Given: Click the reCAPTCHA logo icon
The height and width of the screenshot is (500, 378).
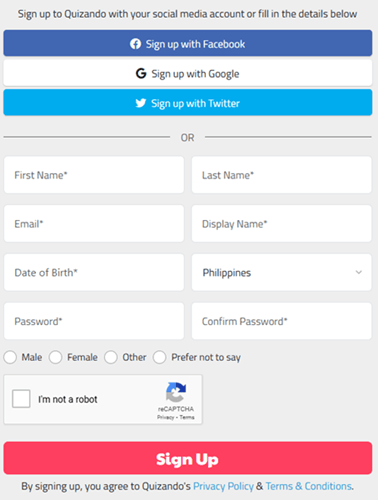Looking at the screenshot, I should click(x=176, y=392).
